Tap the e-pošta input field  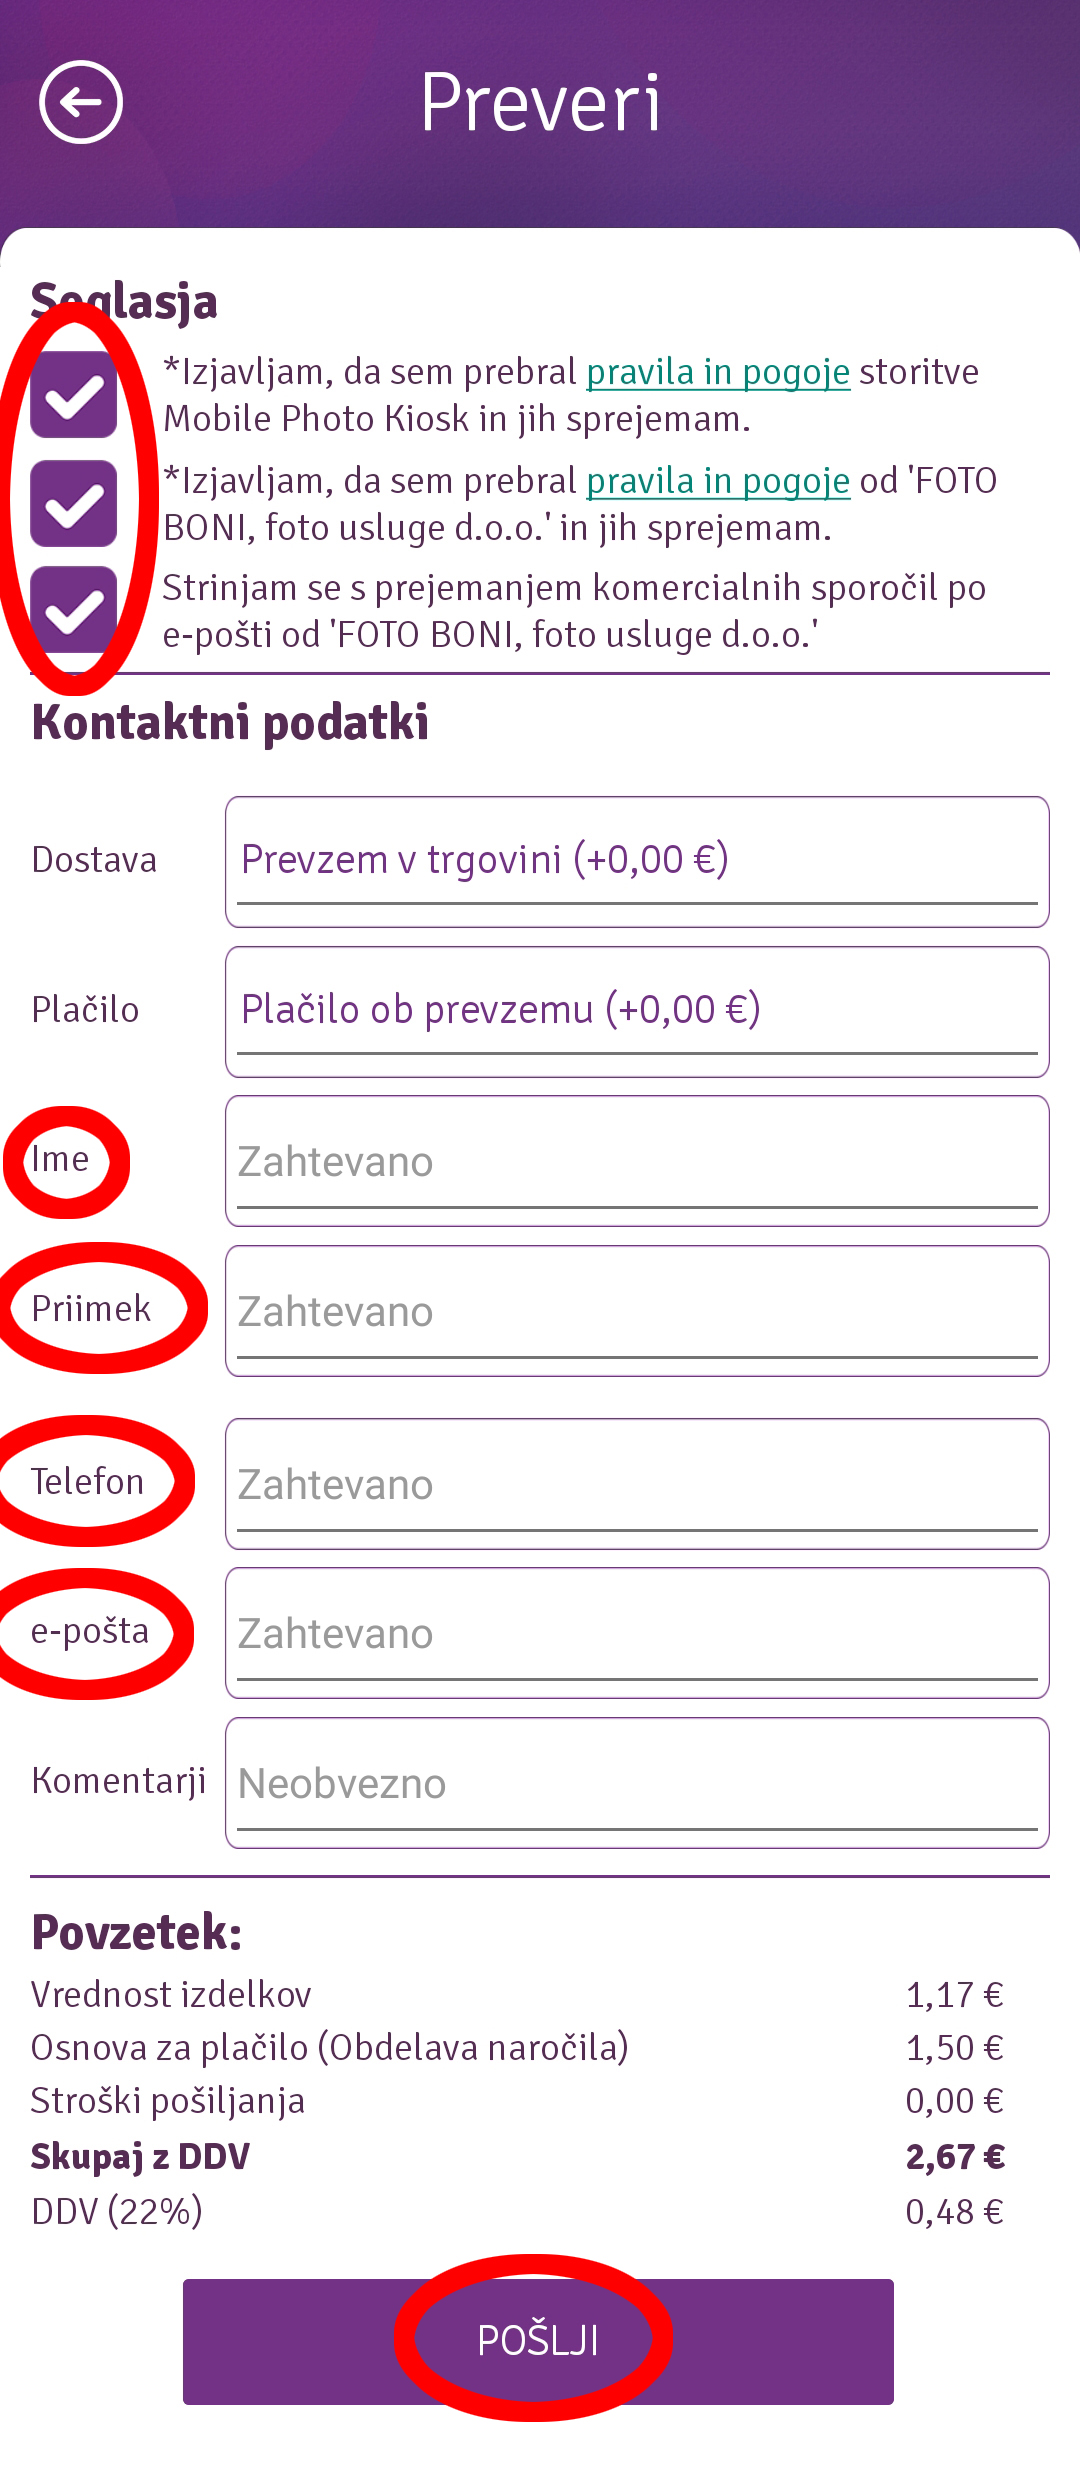click(x=637, y=1633)
